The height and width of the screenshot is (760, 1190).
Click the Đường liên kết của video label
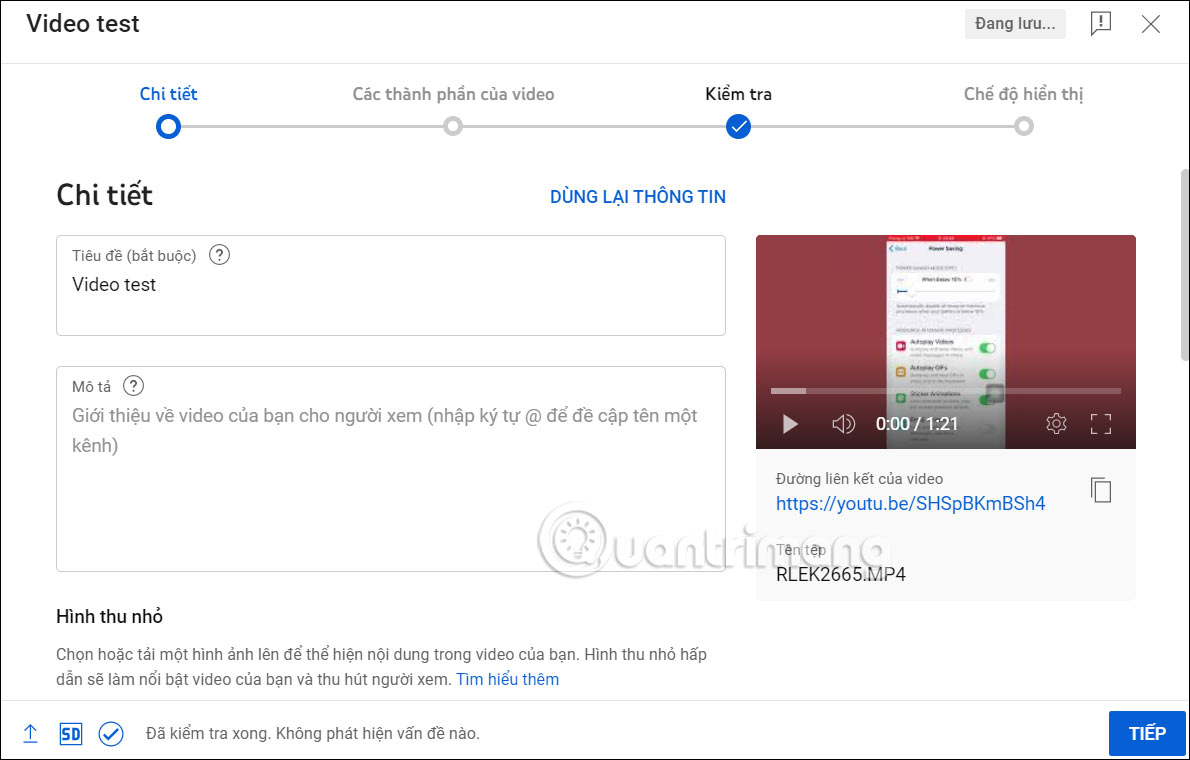coord(859,479)
